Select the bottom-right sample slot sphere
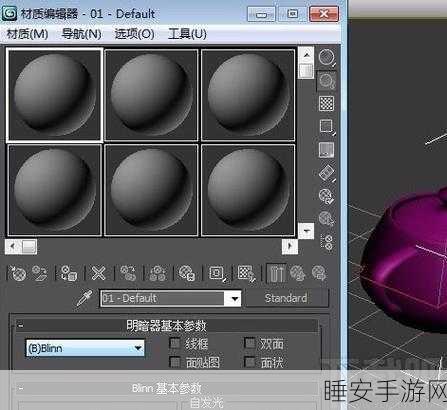This screenshot has height=410, width=447. [248, 190]
